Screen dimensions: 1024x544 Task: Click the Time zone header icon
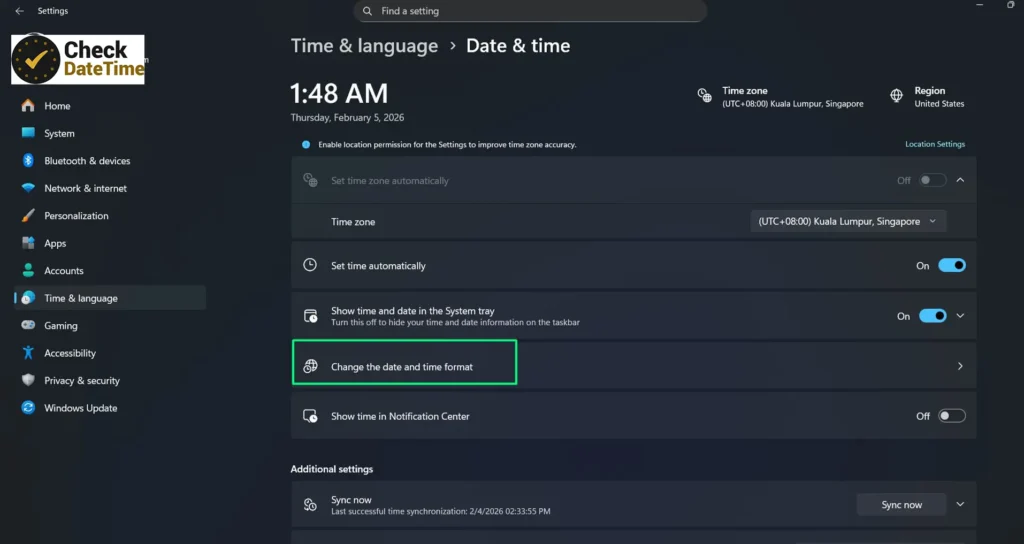[704, 96]
